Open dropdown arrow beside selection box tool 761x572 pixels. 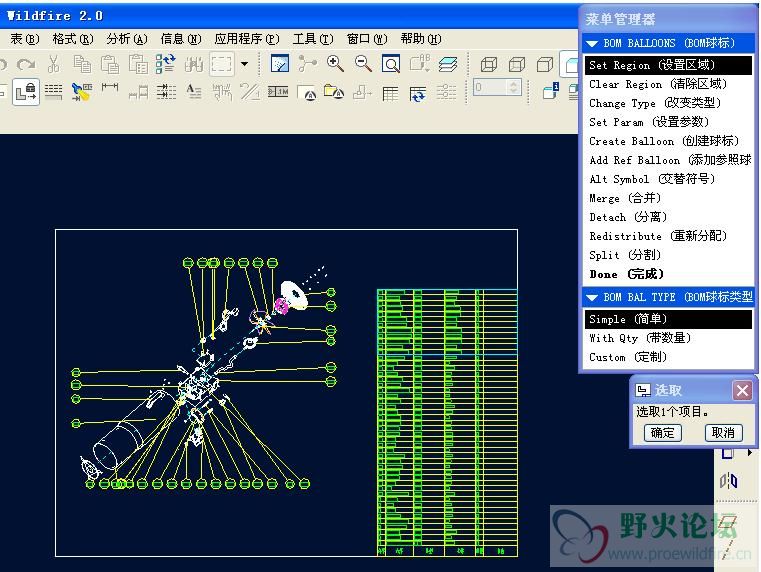pyautogui.click(x=245, y=64)
